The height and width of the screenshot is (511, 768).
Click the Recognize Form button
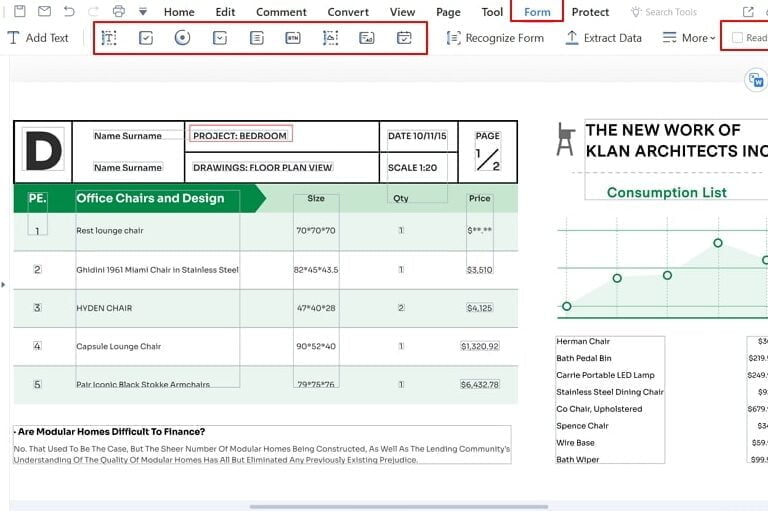(x=495, y=38)
